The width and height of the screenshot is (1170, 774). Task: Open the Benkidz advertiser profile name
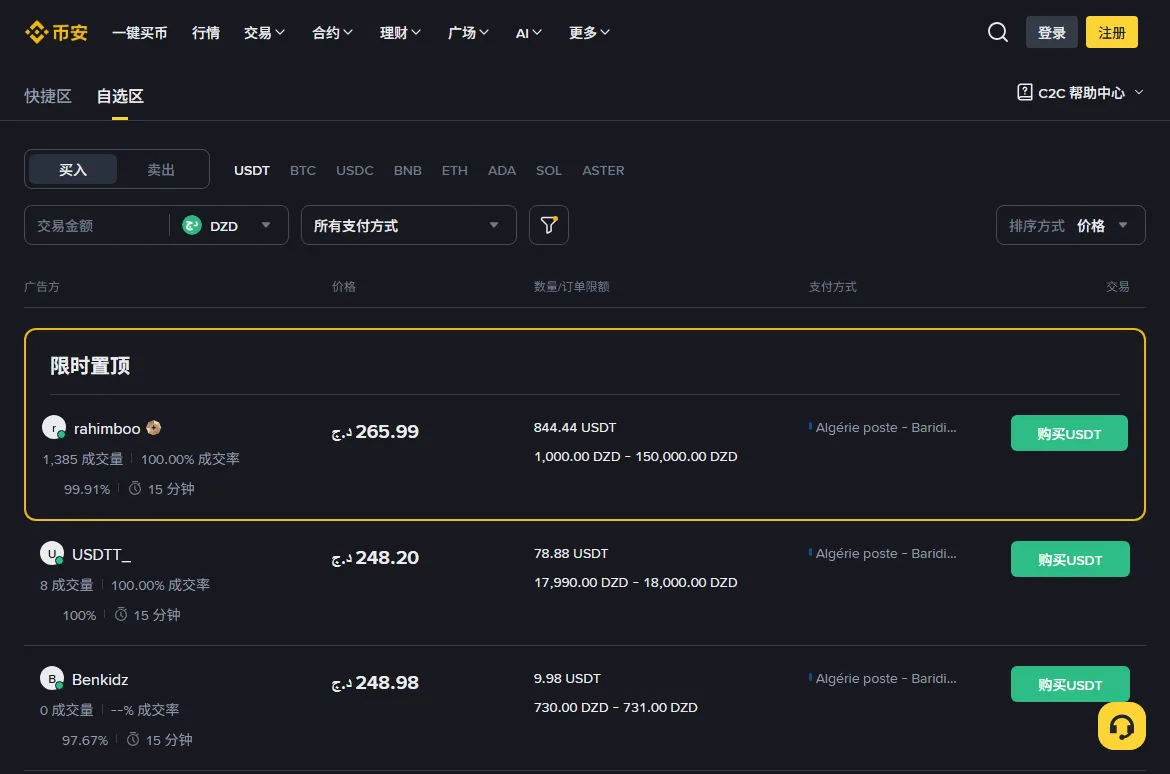[100, 679]
